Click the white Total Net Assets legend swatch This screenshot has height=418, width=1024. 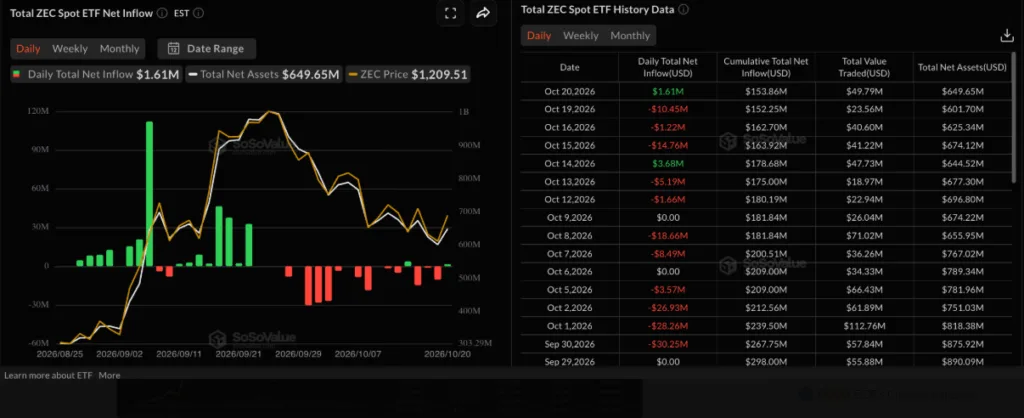click(193, 74)
